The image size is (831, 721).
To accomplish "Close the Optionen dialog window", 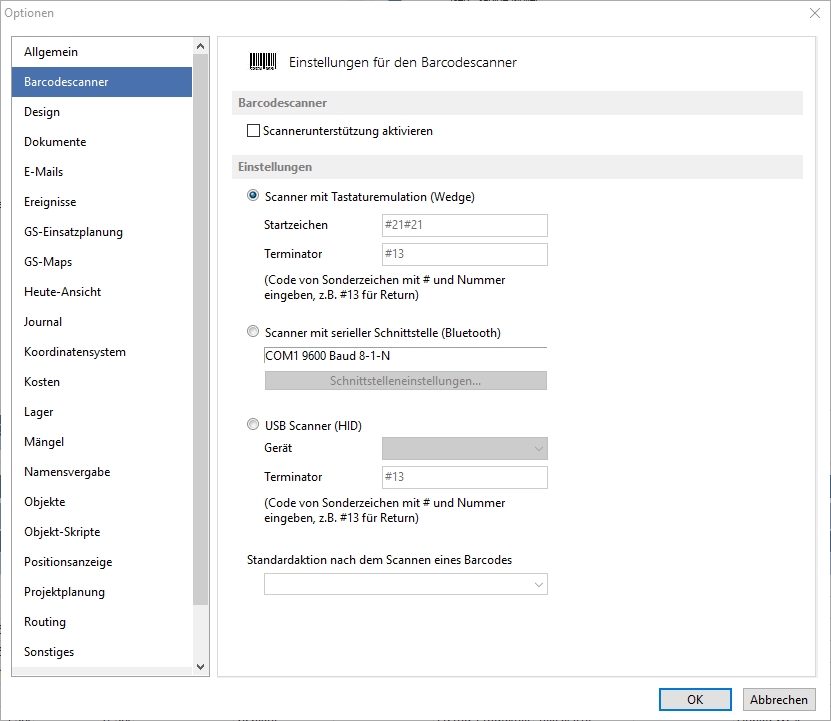I will tap(815, 13).
